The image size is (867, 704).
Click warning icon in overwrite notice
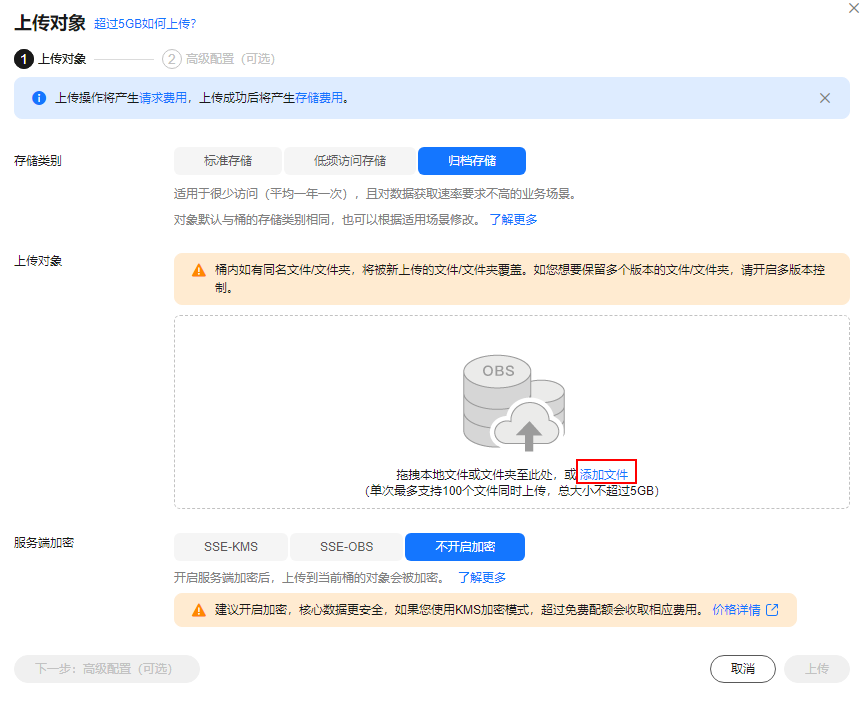click(x=199, y=270)
